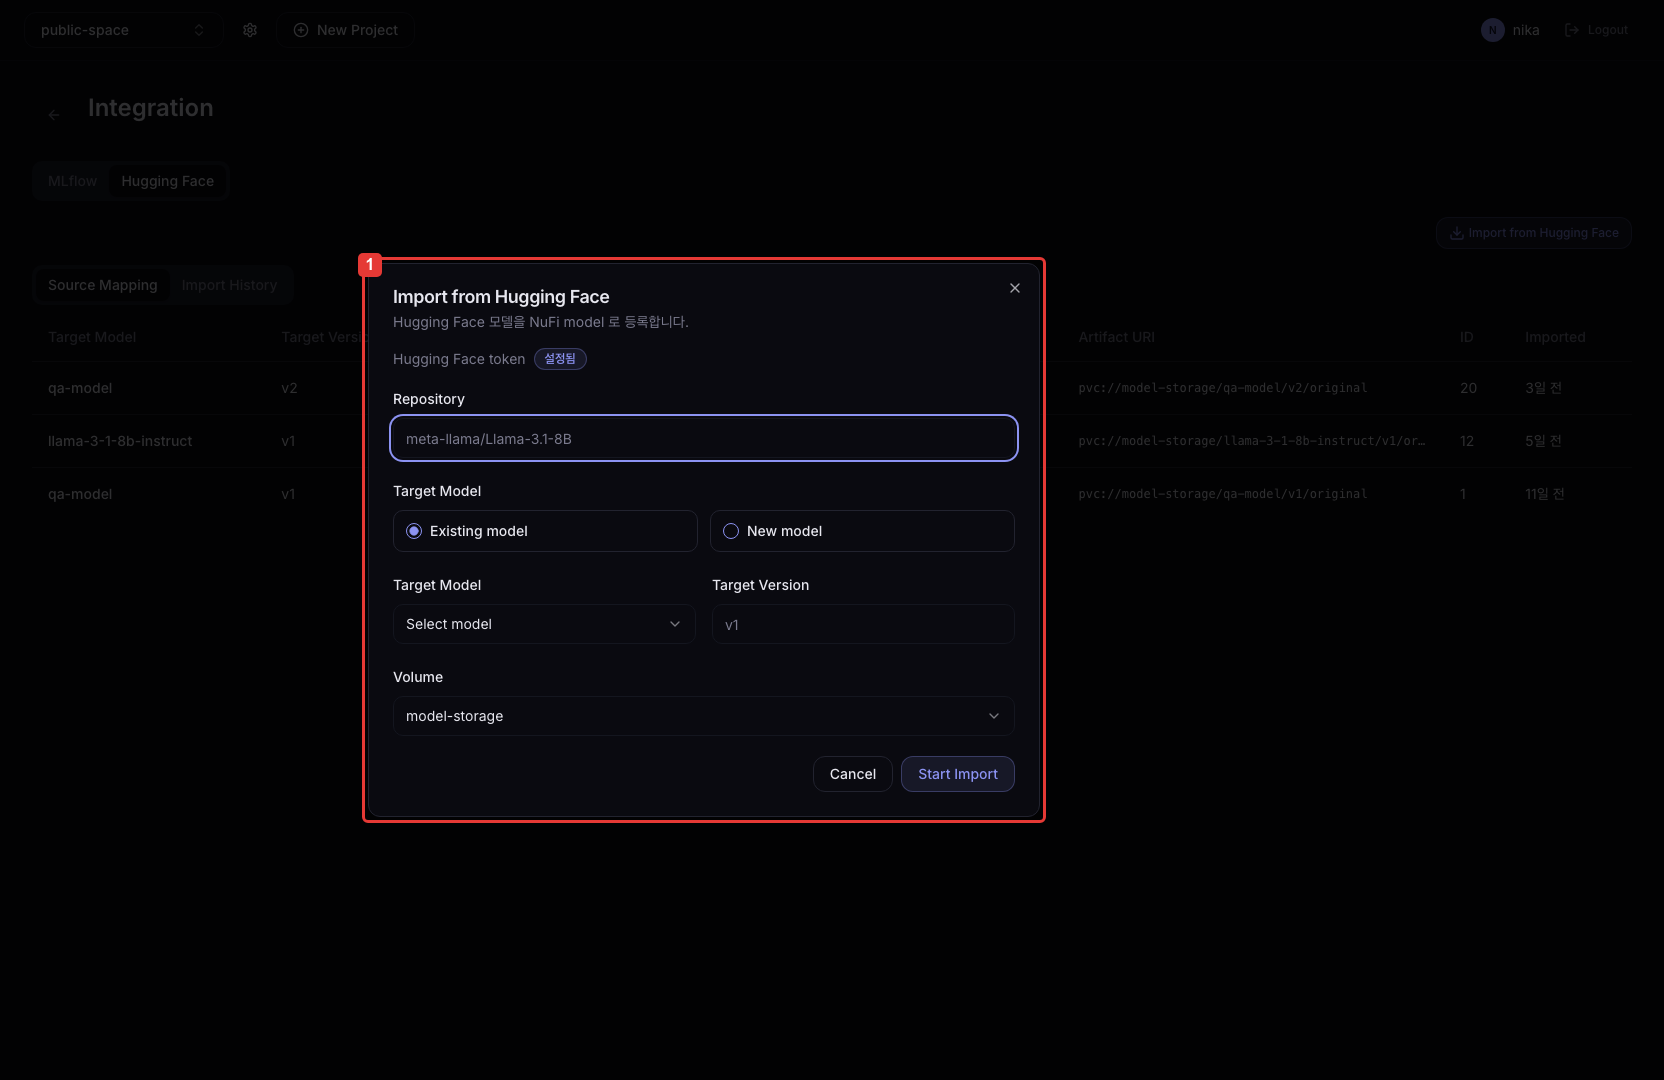Screen dimensions: 1664x1080
Task: Click the back arrow beside Integration
Action: tap(54, 115)
